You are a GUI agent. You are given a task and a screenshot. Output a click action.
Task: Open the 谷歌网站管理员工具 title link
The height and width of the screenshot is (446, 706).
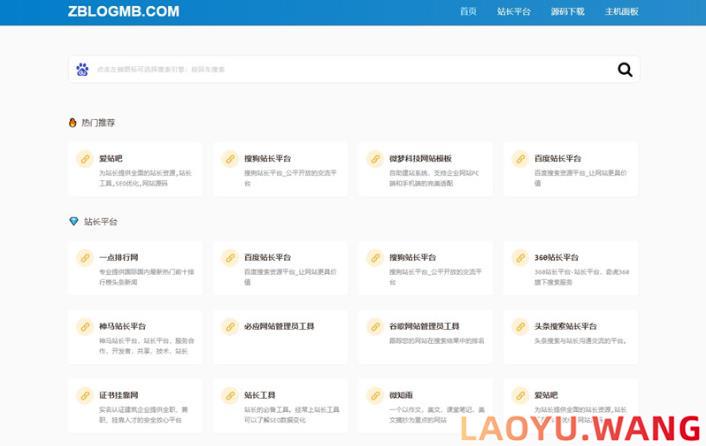[x=424, y=326]
